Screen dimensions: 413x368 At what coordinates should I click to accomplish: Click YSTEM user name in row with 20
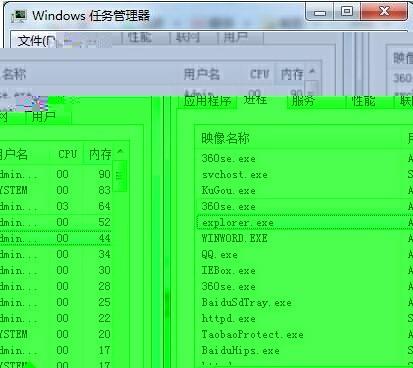(14, 334)
